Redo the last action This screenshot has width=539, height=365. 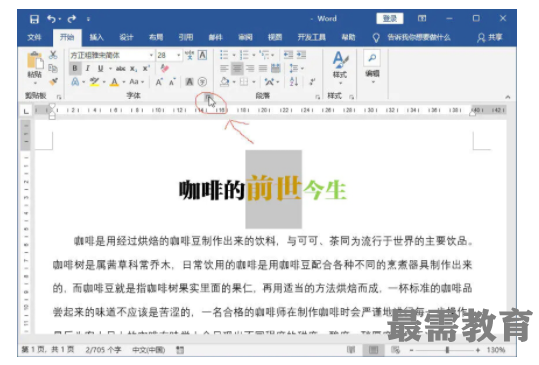click(72, 19)
